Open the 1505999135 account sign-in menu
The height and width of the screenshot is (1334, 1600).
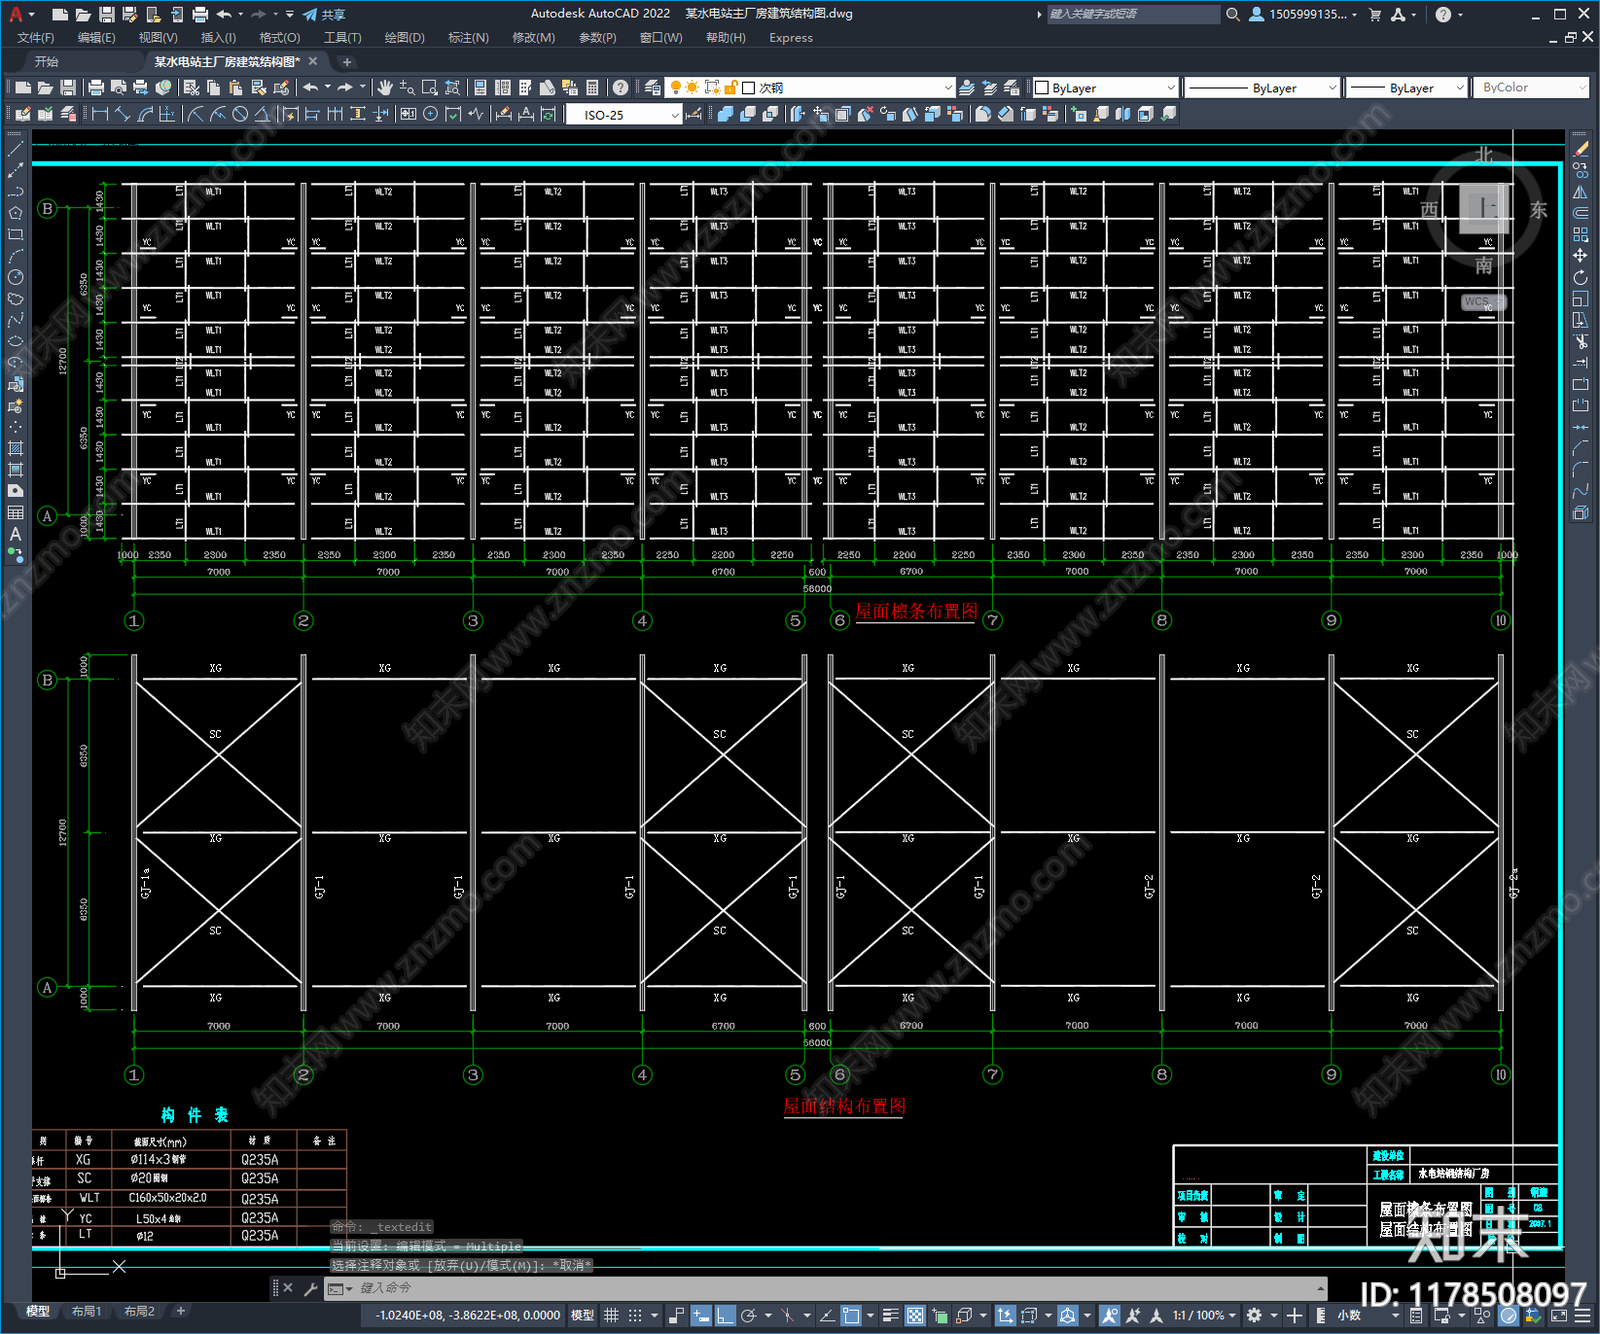(1304, 14)
